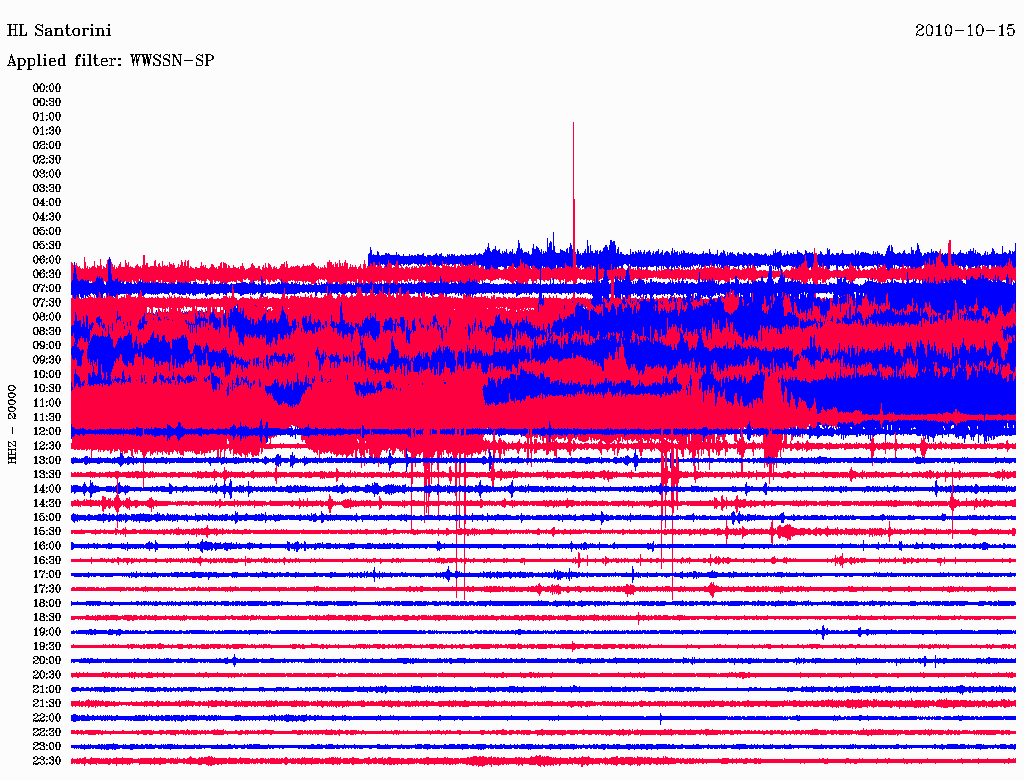
Task: Click the '22:30' time label
Action: tap(47, 732)
